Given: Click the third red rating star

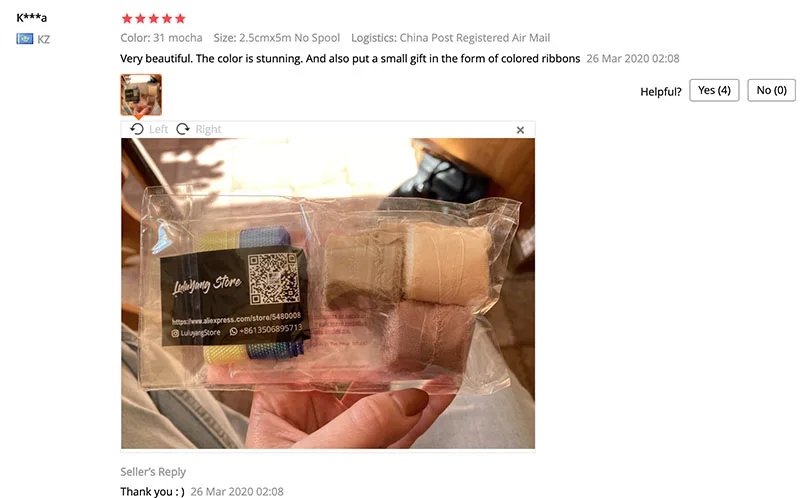Looking at the screenshot, I should (154, 19).
